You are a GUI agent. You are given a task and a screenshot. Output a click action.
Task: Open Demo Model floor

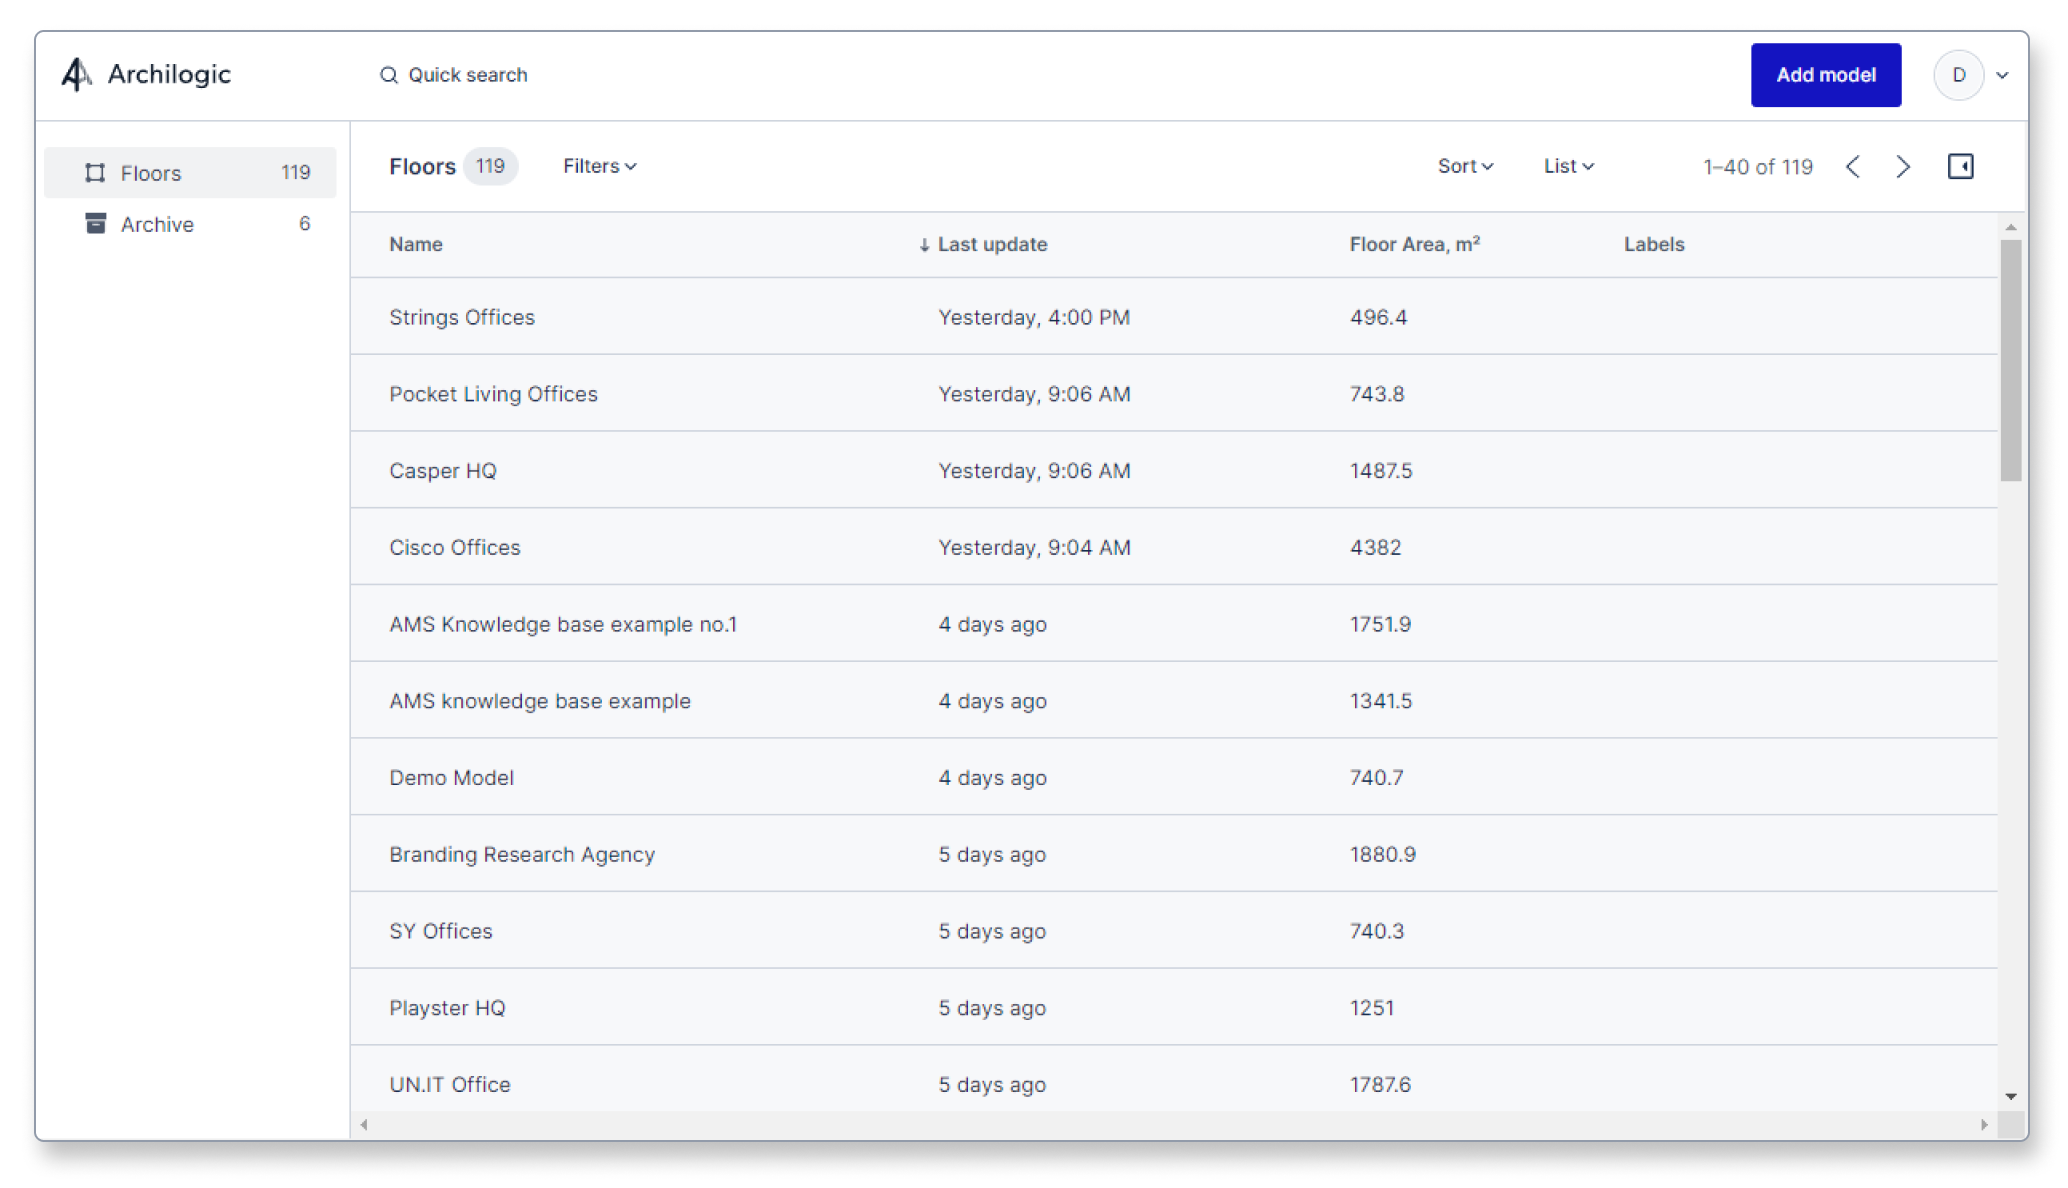coord(1174,778)
